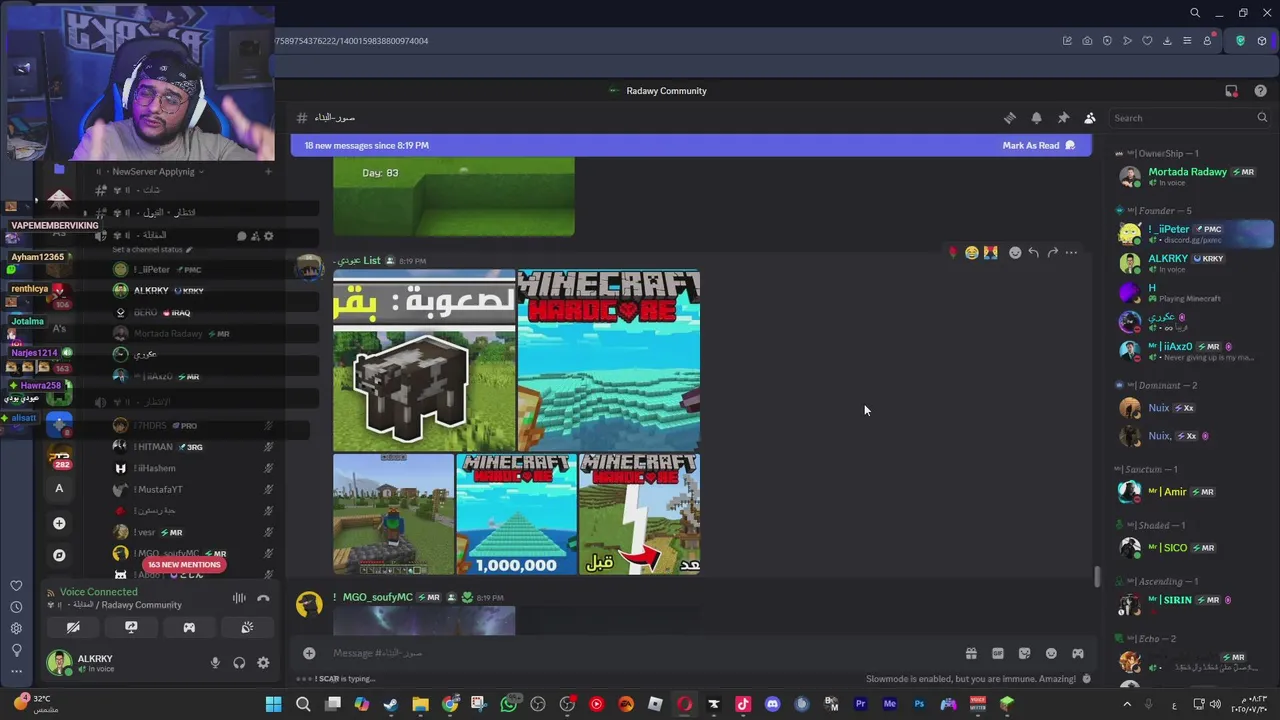
Task: Open browser send flow arrow icon
Action: point(1127,41)
